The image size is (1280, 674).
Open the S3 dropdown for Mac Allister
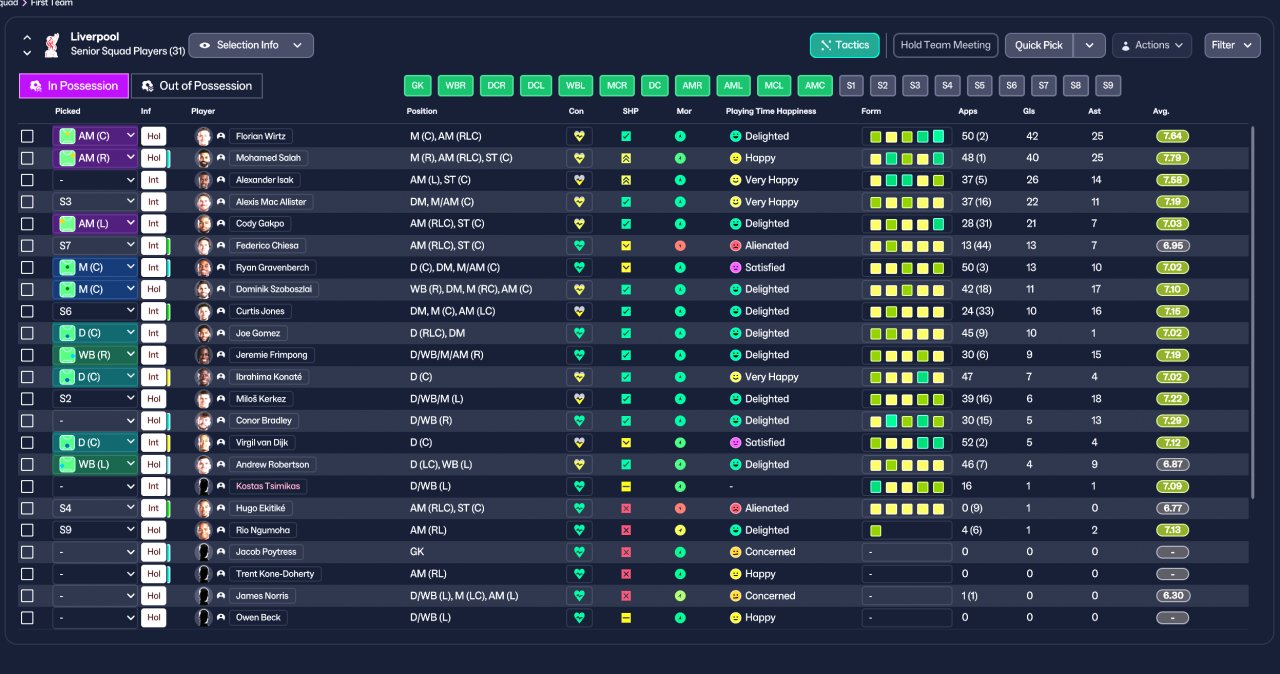pos(95,202)
